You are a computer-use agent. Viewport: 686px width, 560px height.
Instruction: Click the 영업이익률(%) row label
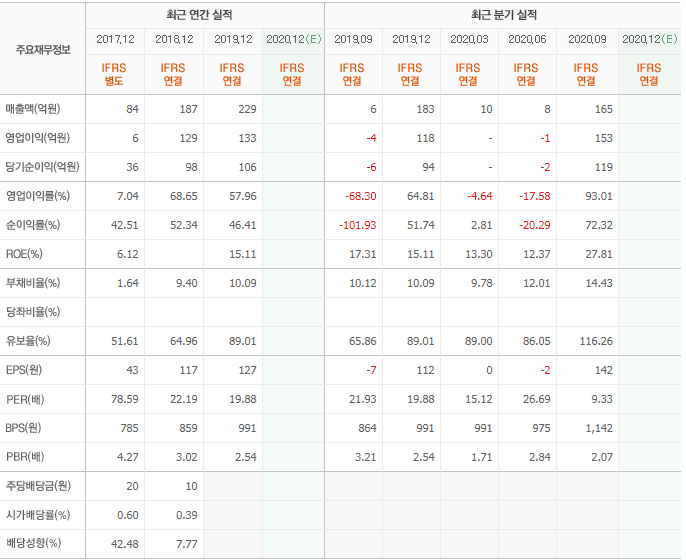(x=38, y=196)
